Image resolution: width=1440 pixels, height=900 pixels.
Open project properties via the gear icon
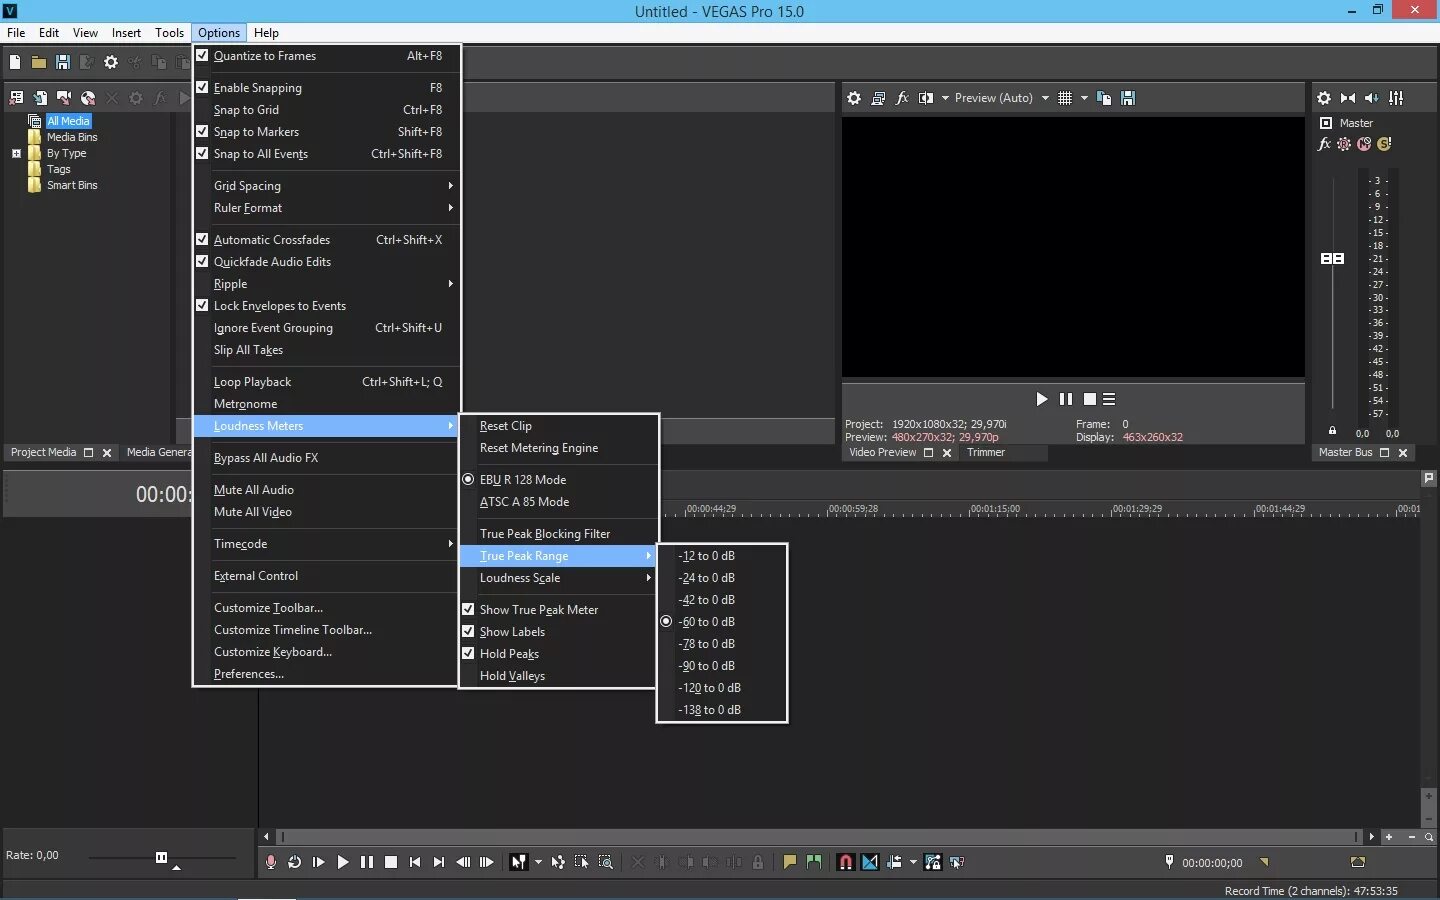pos(111,63)
